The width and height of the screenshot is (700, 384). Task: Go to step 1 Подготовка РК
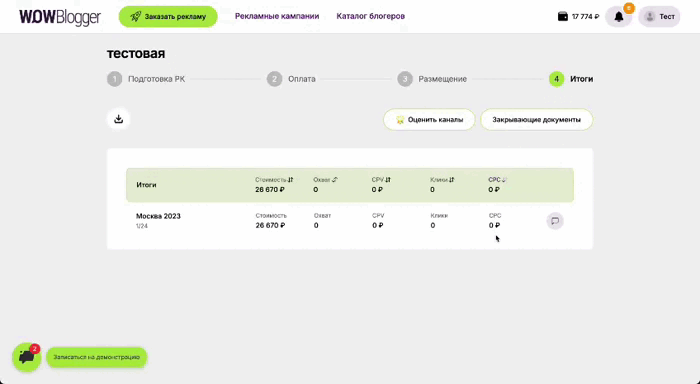(146, 79)
